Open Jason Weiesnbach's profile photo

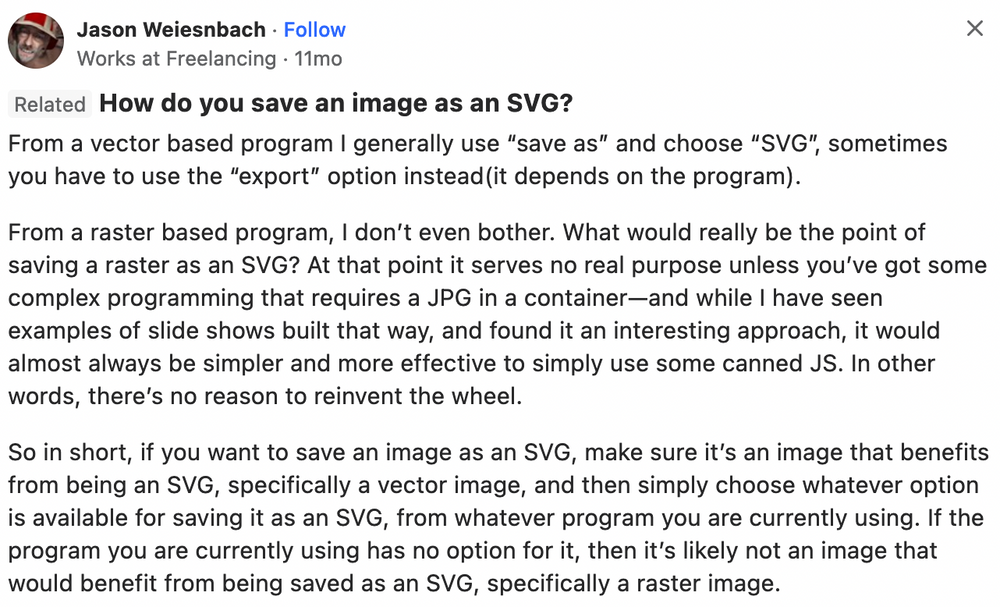pyautogui.click(x=36, y=41)
